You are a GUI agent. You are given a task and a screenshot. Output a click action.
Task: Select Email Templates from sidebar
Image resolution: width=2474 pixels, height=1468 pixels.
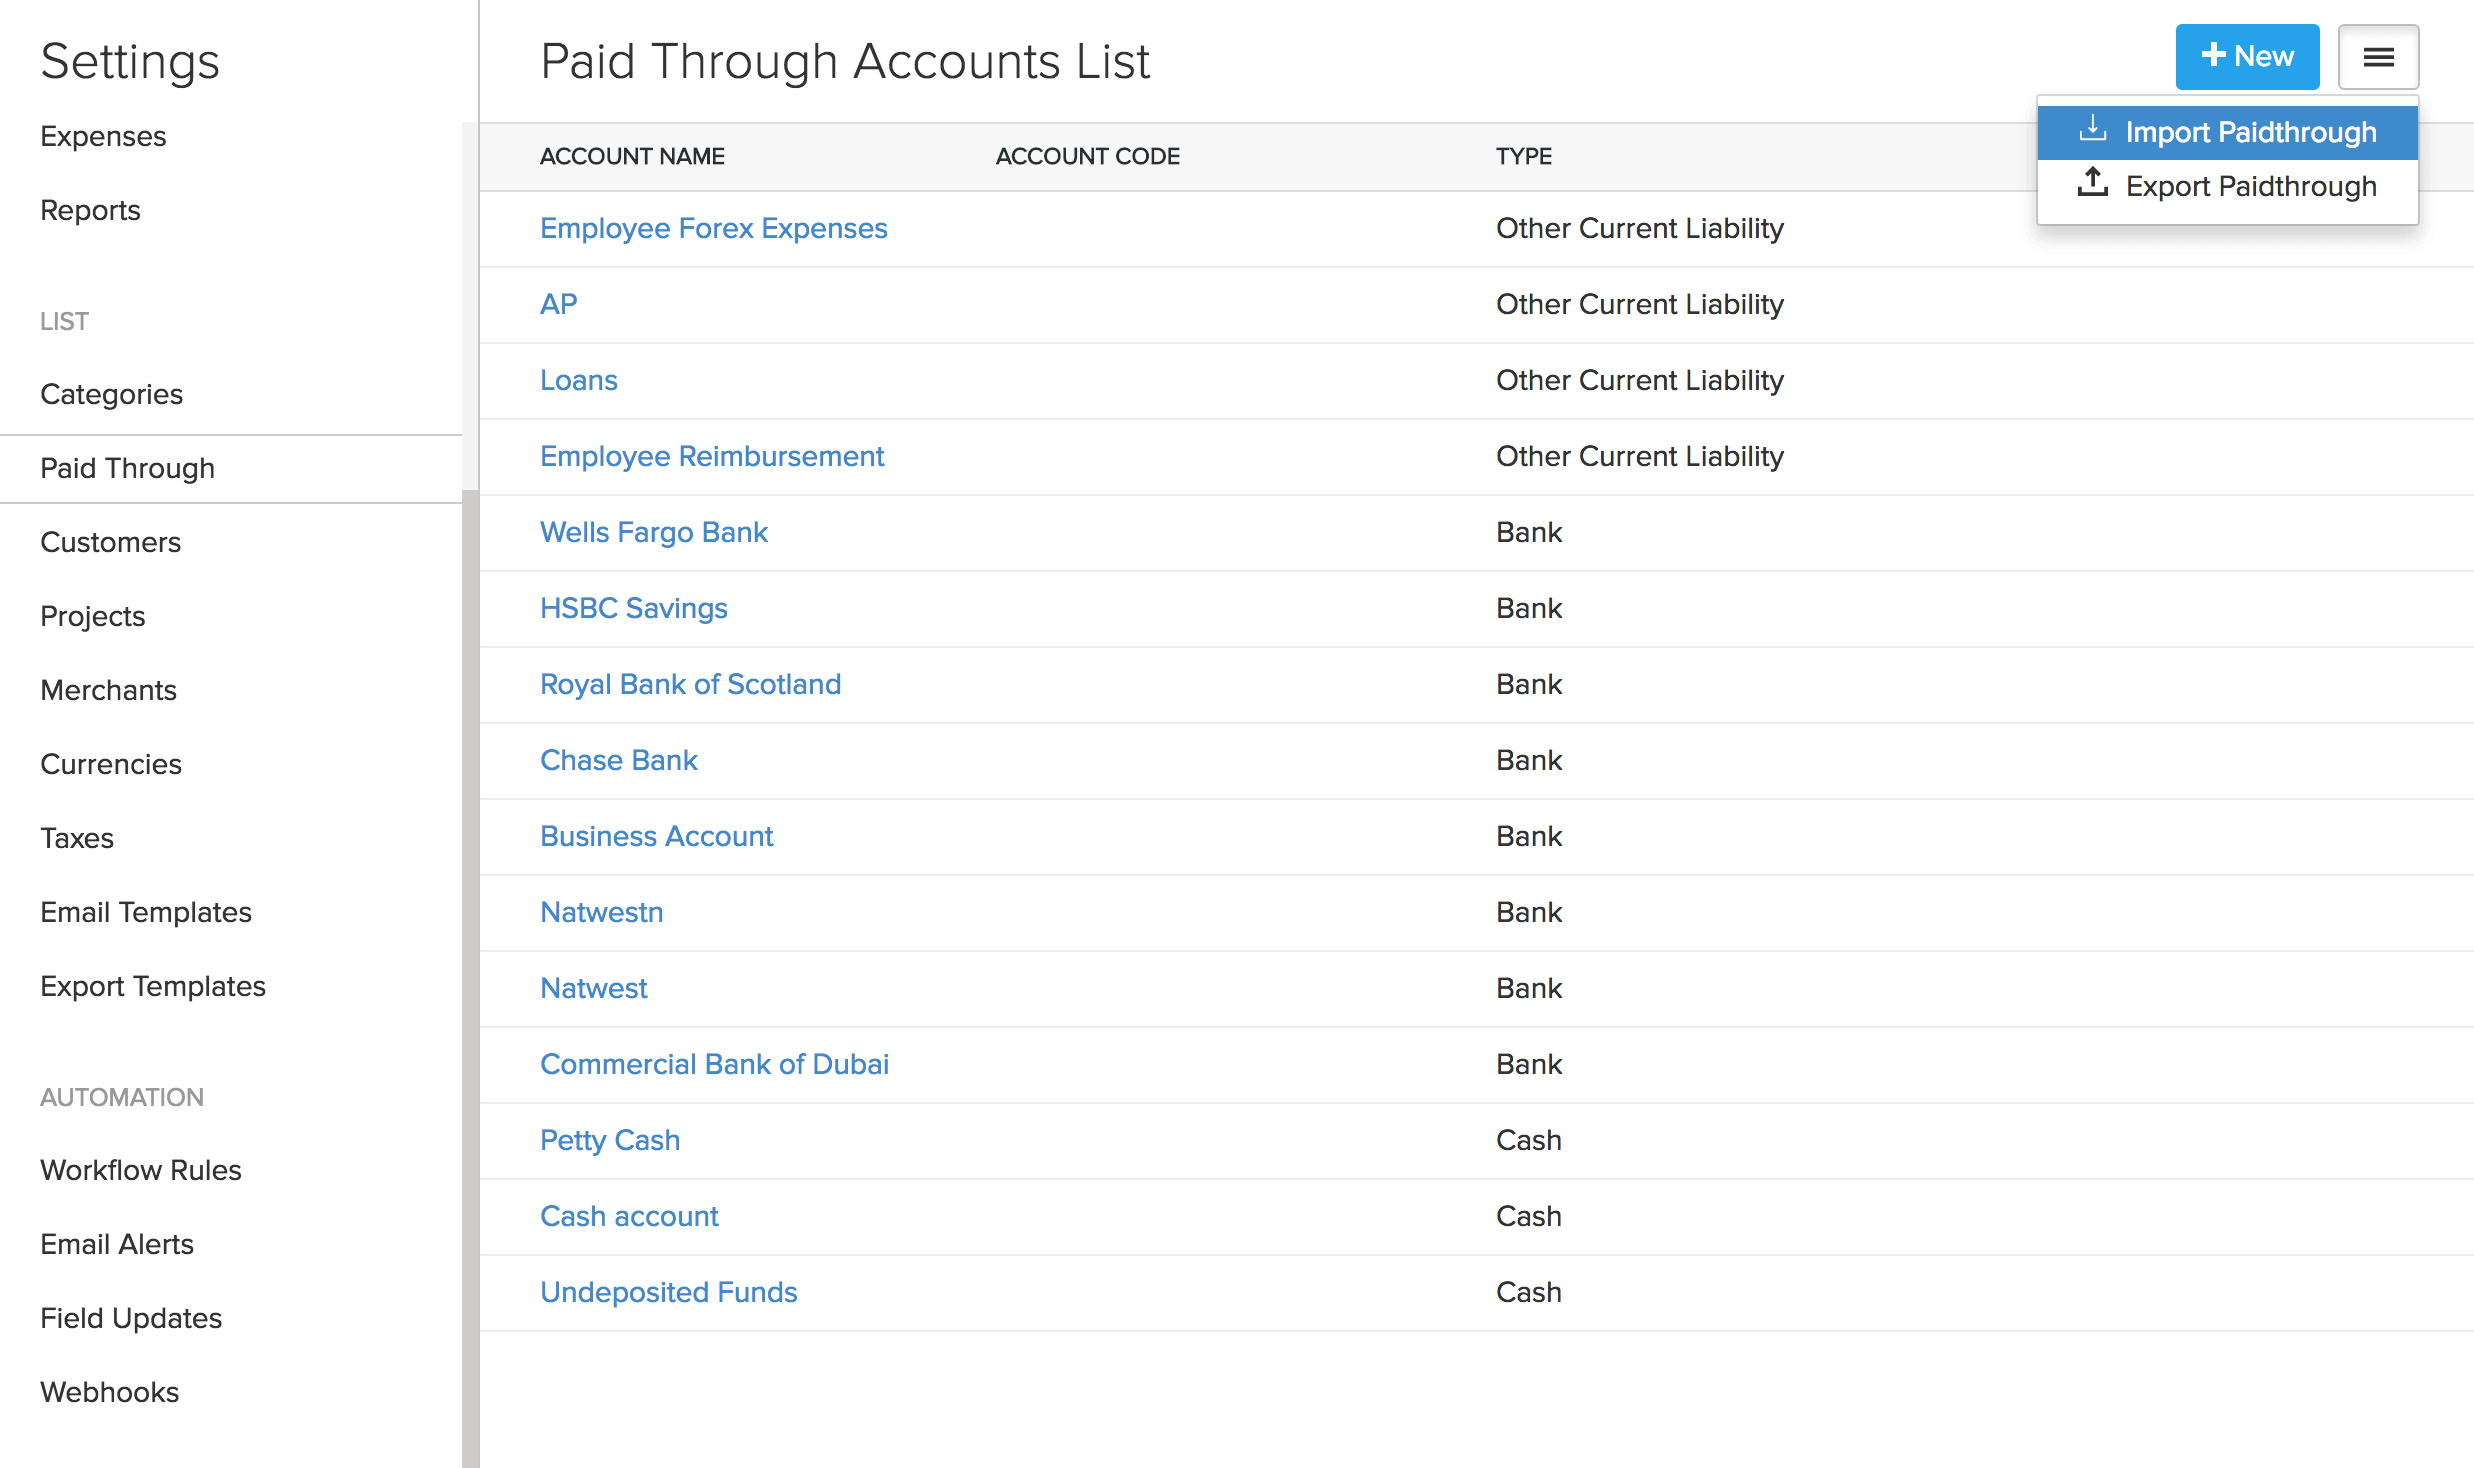pyautogui.click(x=146, y=912)
